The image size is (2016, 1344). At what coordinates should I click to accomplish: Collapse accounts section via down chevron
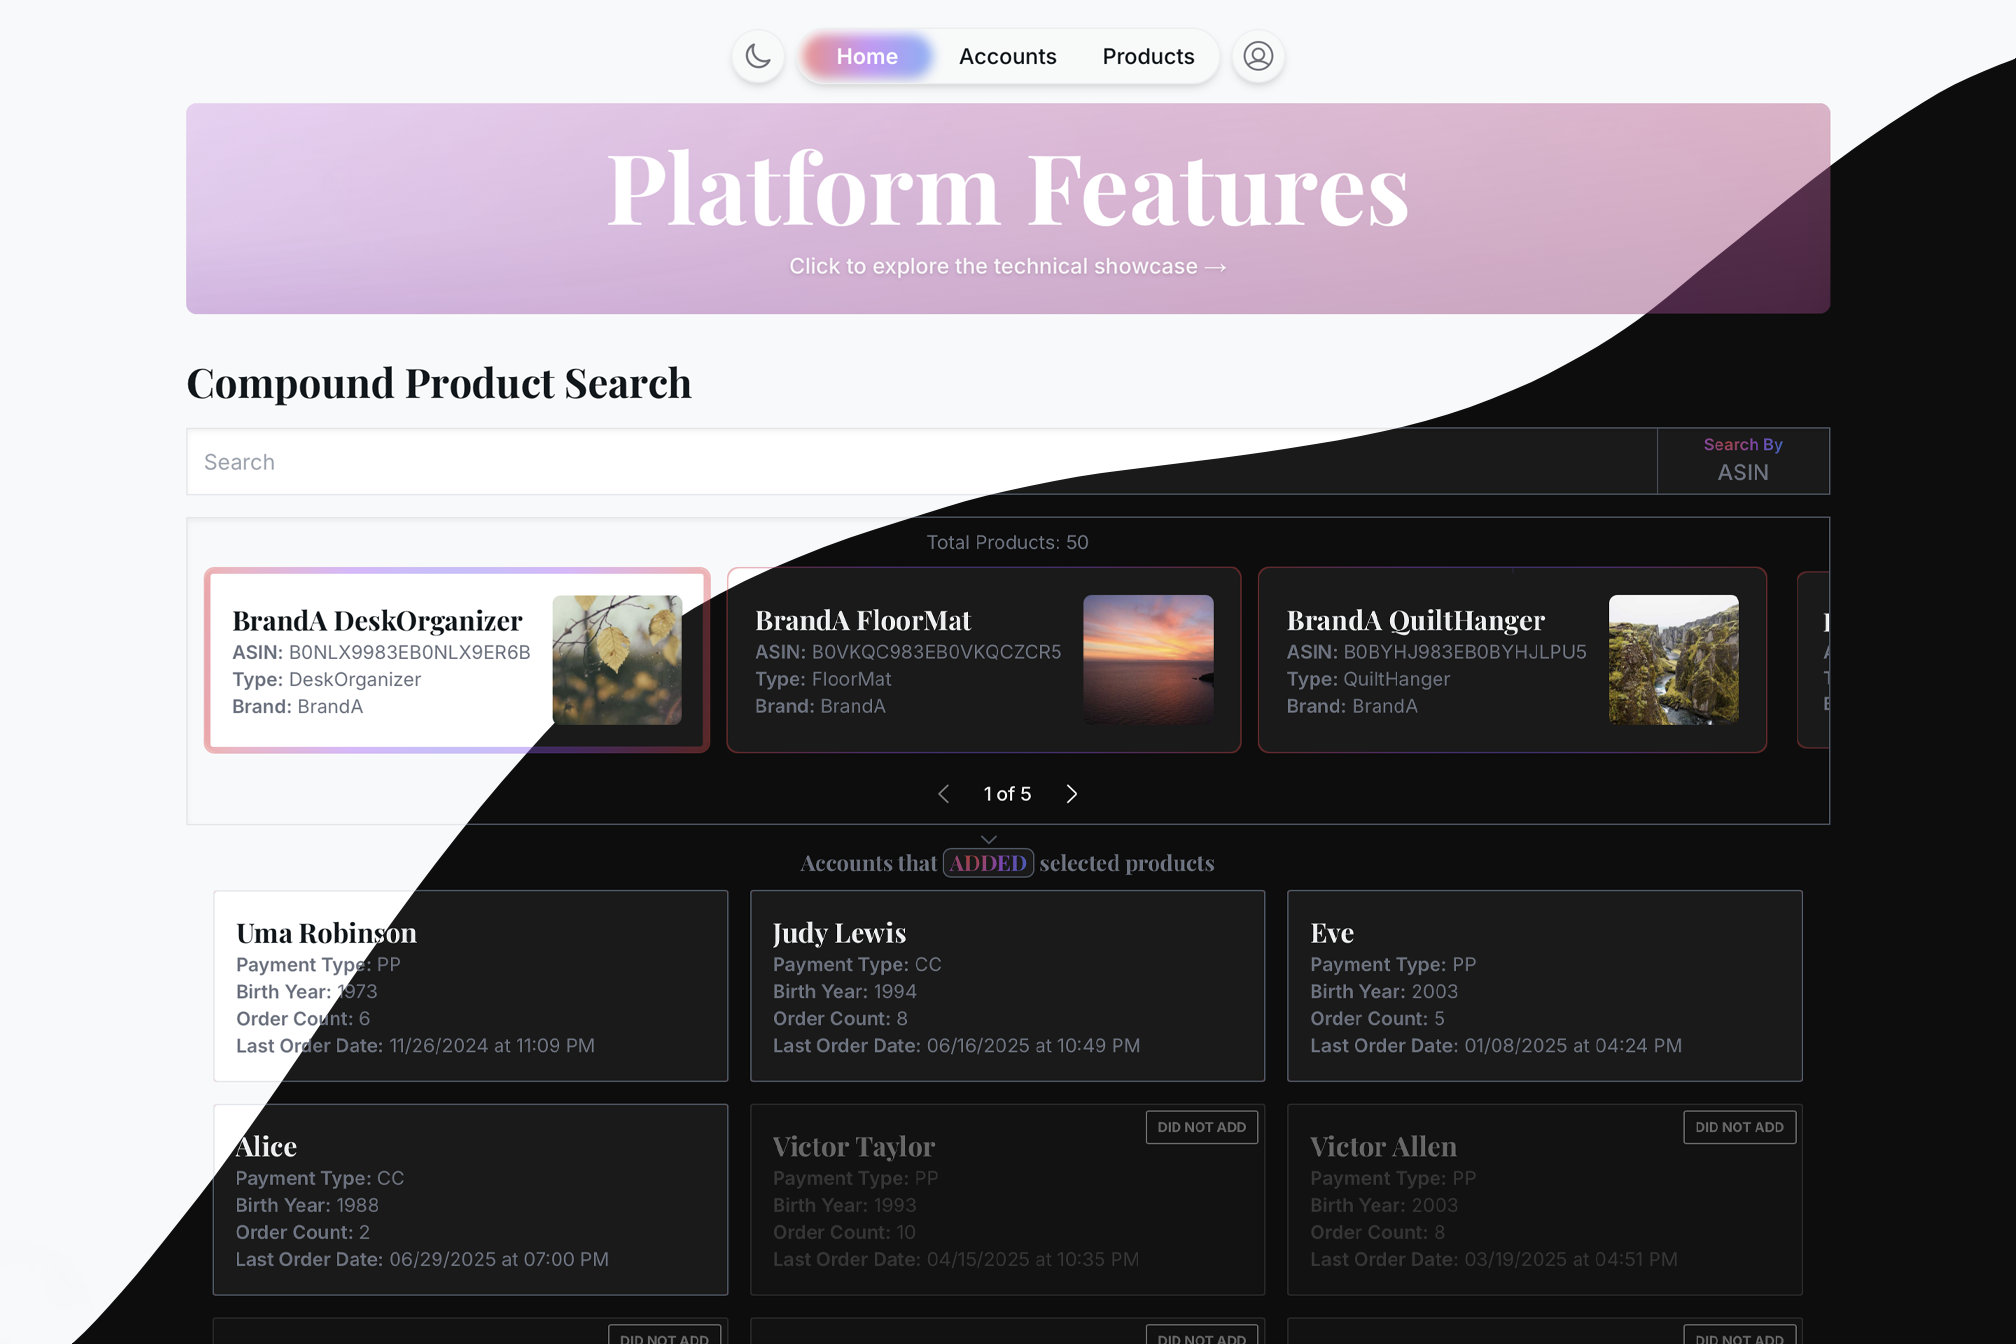tap(988, 838)
